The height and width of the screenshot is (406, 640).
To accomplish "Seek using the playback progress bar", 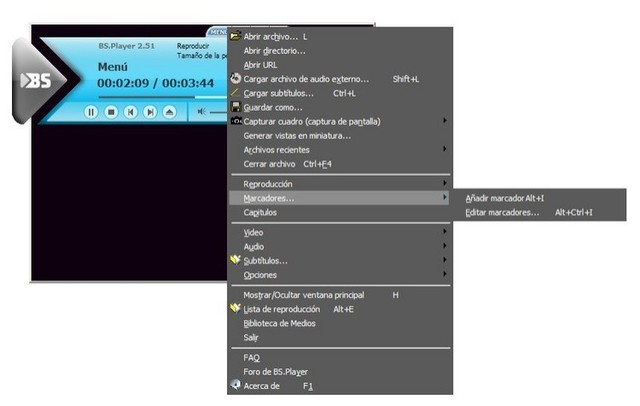I will [162, 97].
